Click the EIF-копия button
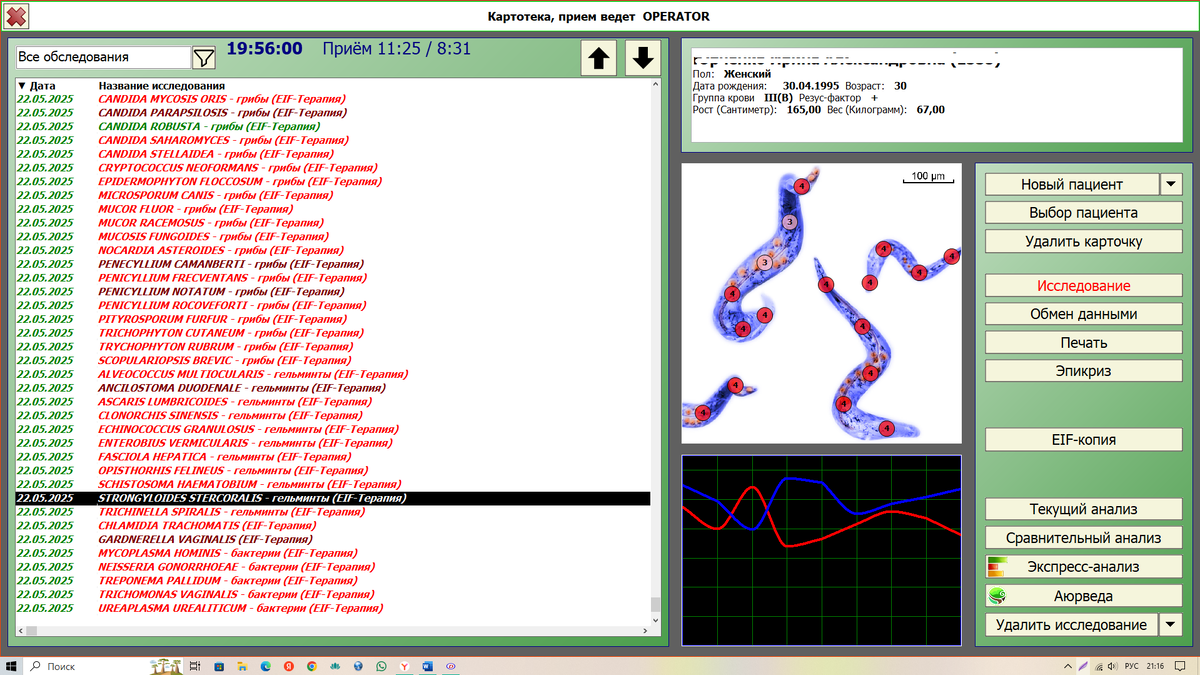Image resolution: width=1200 pixels, height=675 pixels. coord(1084,439)
